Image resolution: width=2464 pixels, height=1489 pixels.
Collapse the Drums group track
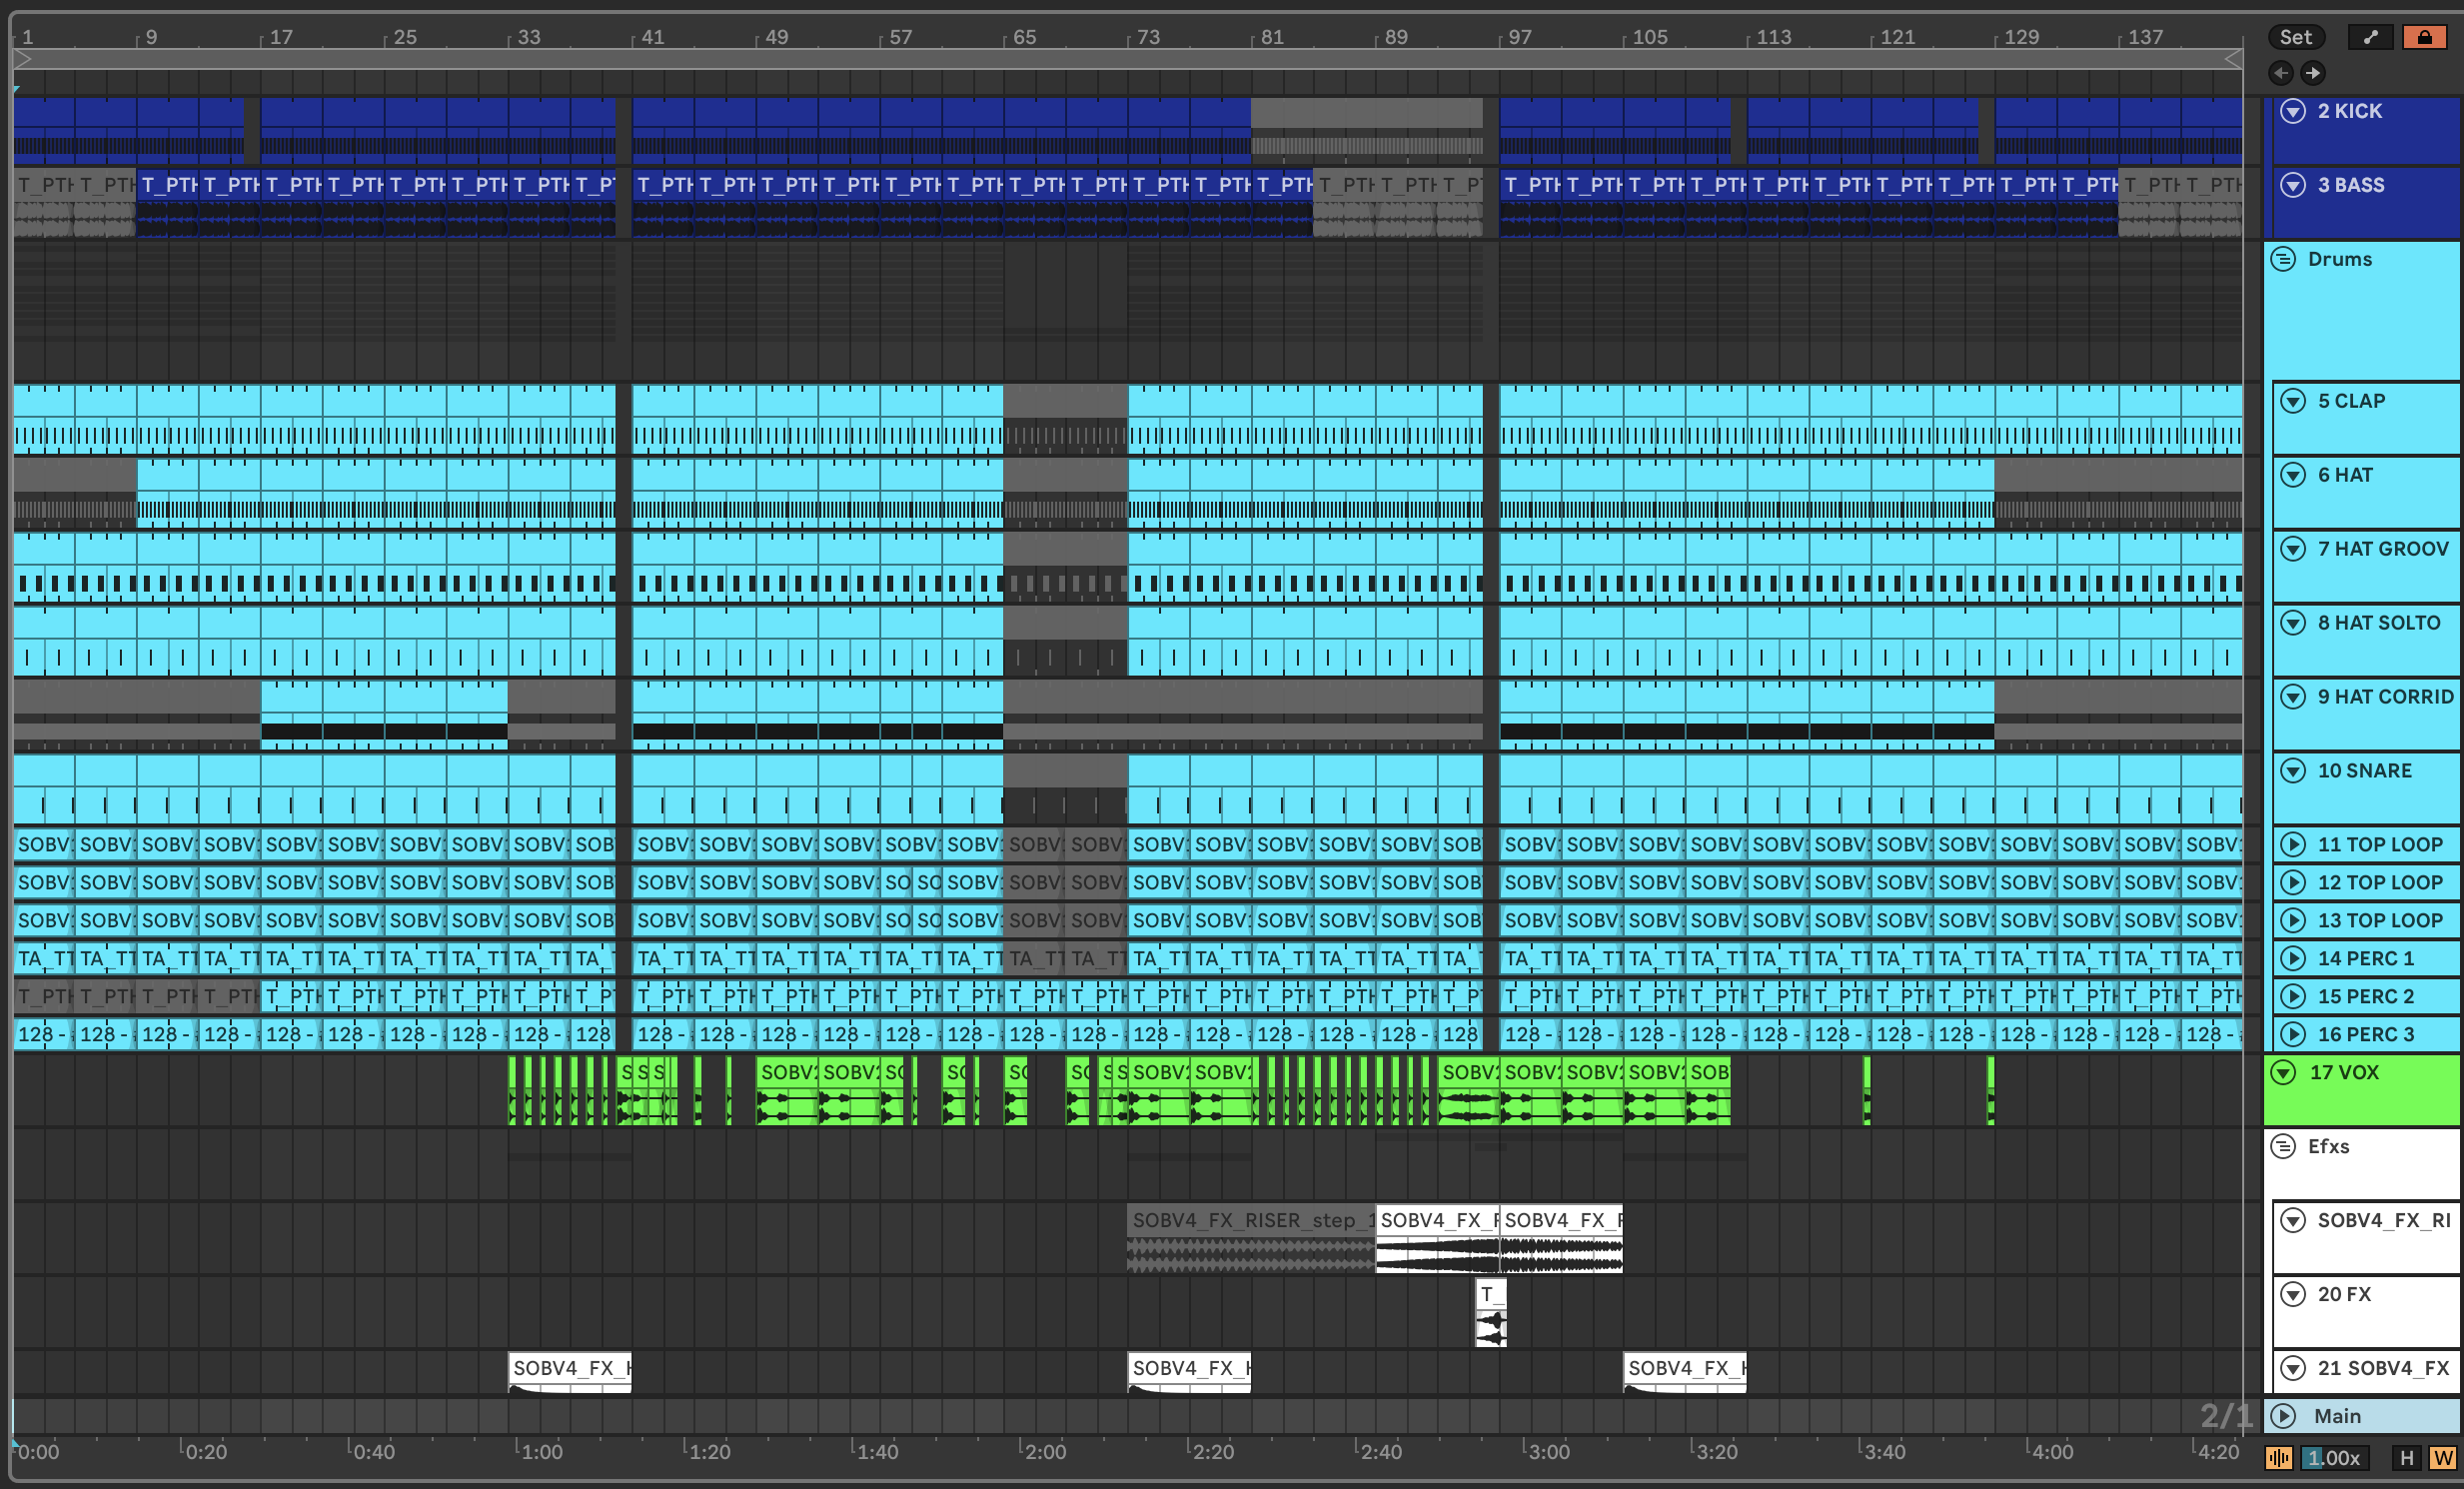(x=2283, y=259)
